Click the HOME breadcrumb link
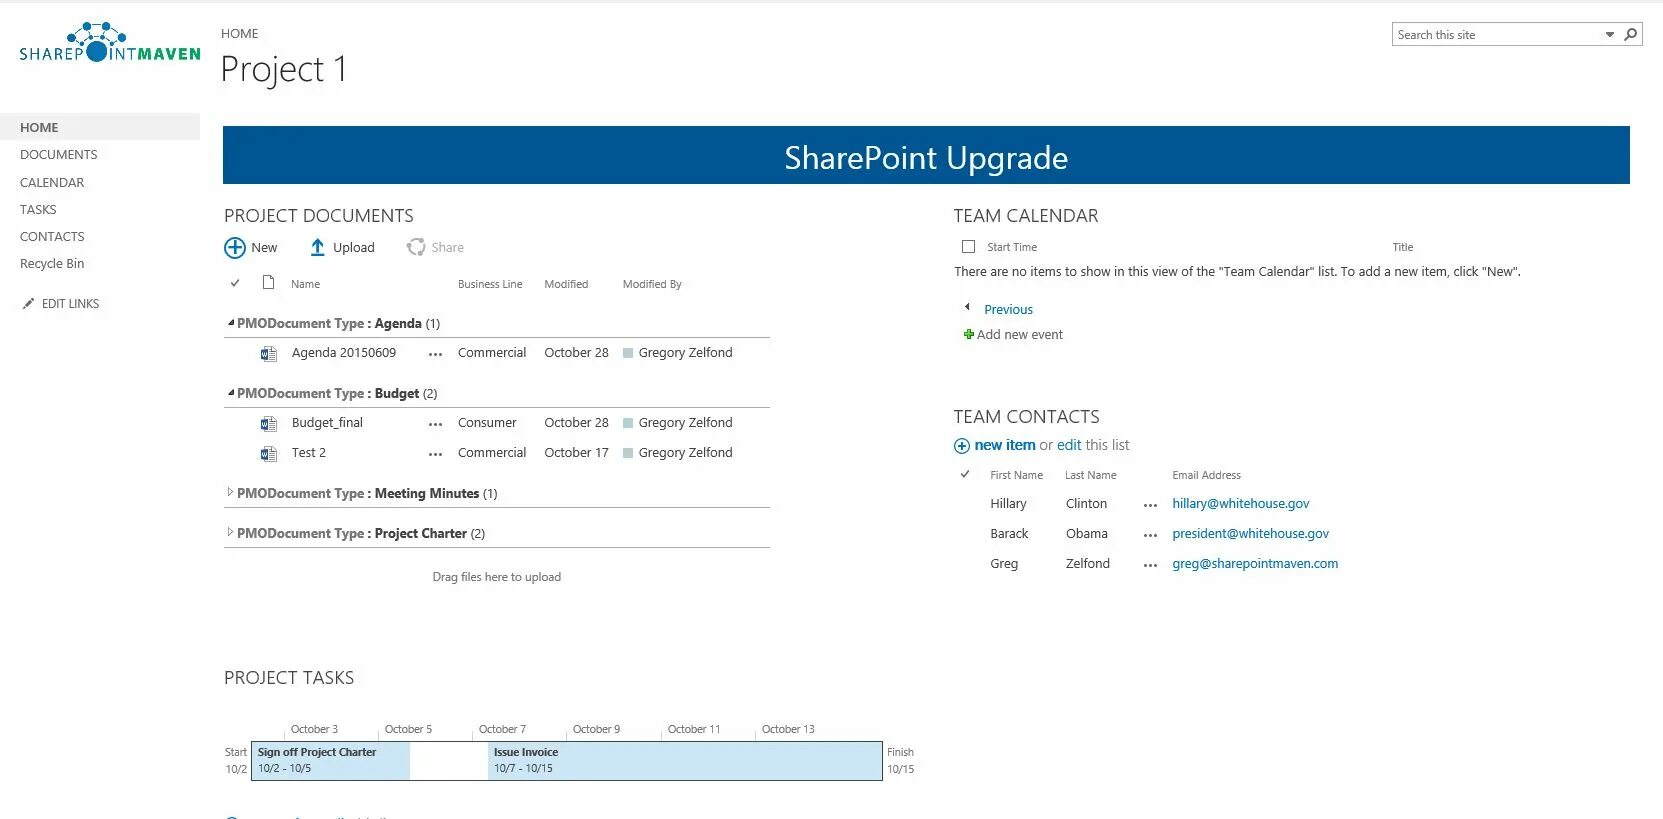1663x819 pixels. point(240,34)
